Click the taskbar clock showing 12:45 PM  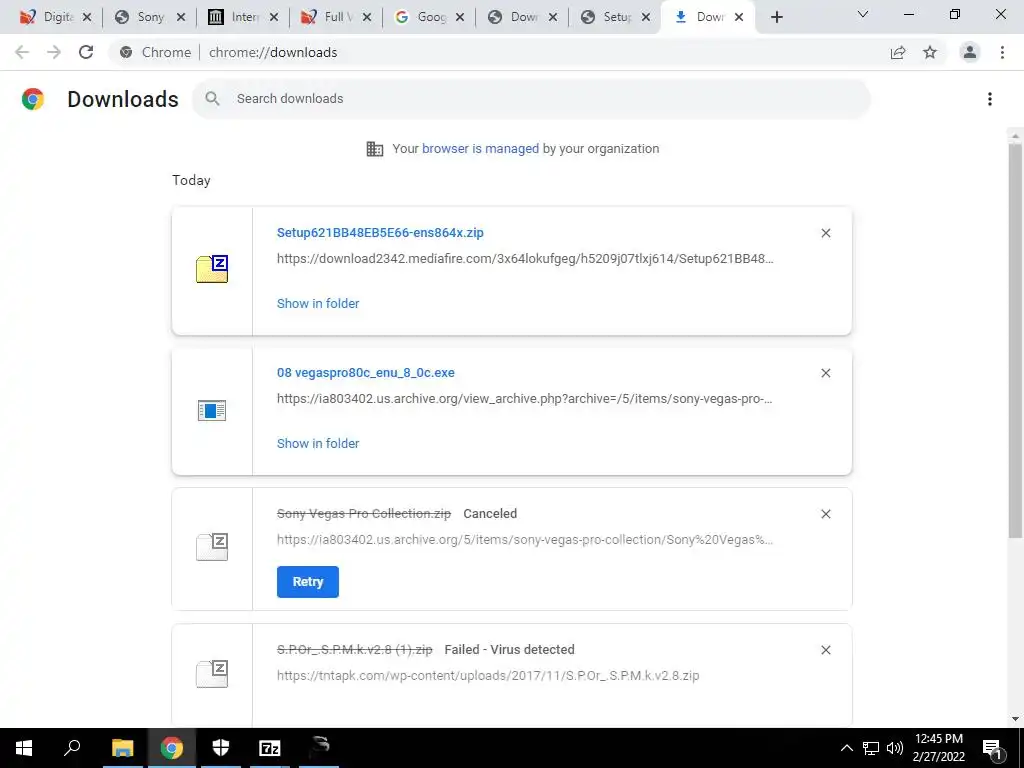(x=938, y=748)
